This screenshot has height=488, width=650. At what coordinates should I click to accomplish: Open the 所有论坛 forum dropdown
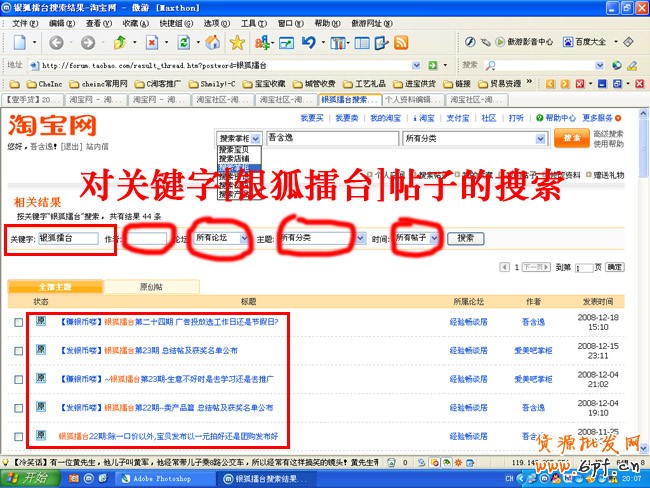221,238
